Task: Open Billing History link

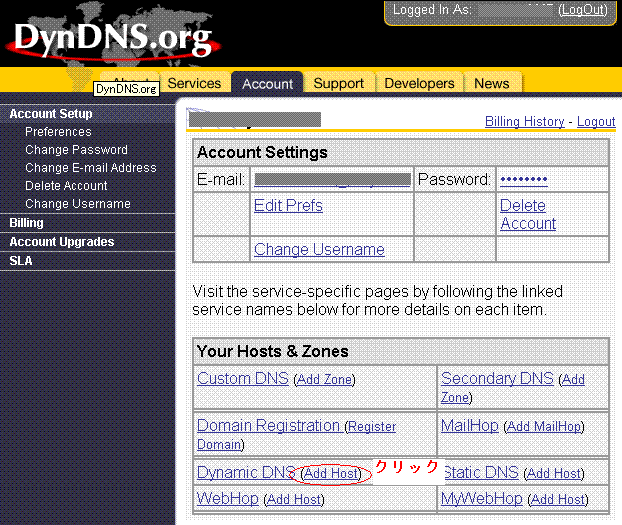Action: (524, 121)
